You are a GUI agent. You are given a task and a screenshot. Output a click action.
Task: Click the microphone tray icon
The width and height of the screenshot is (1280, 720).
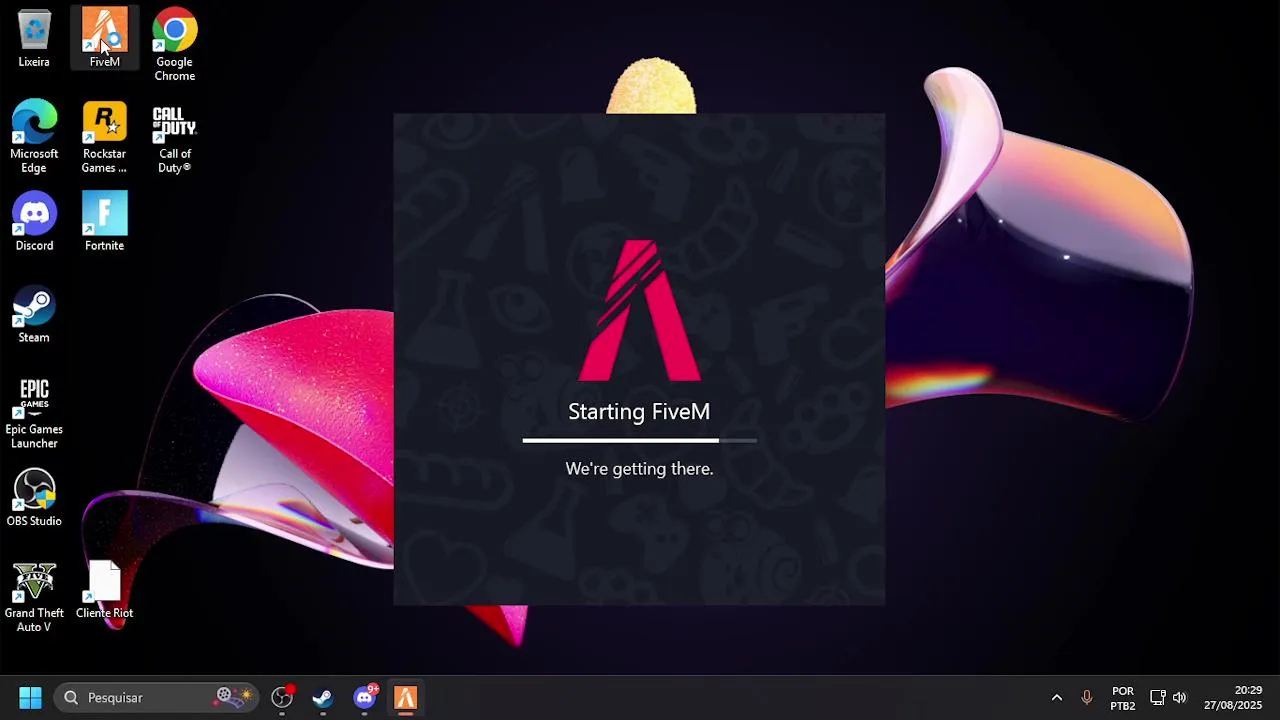(x=1086, y=697)
